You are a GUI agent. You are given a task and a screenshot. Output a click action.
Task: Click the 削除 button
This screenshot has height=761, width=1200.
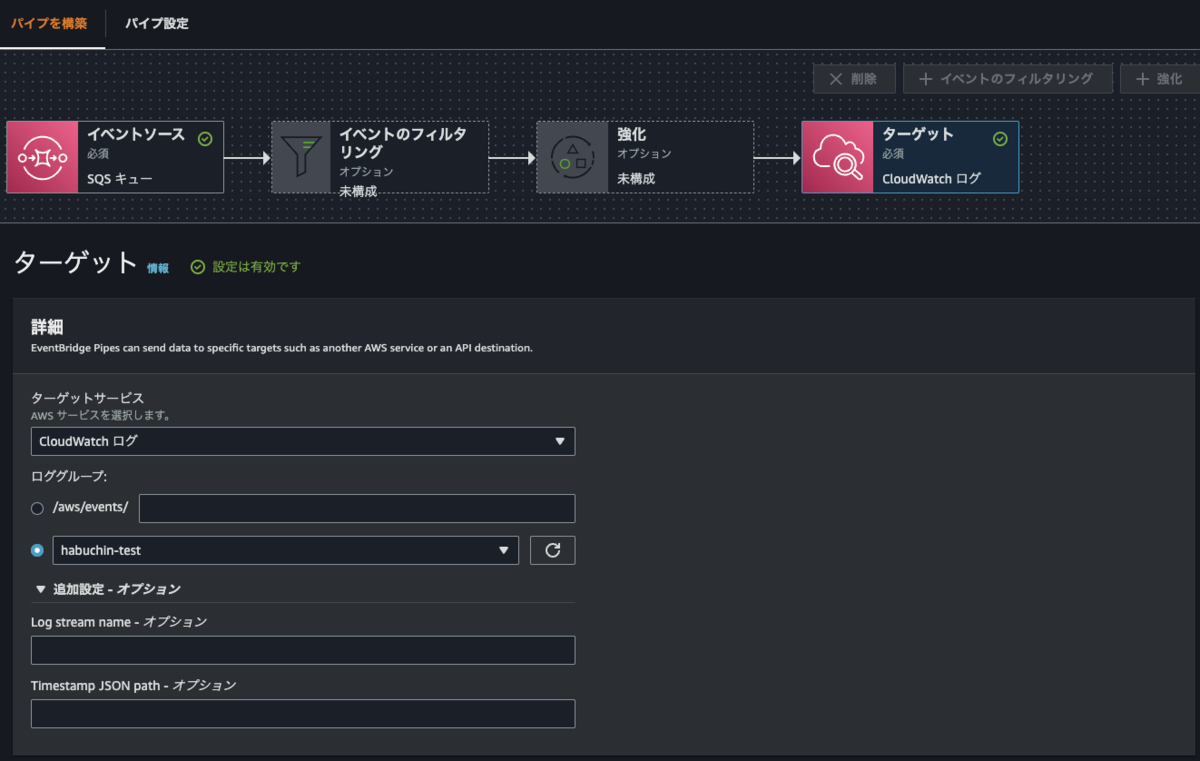(854, 79)
